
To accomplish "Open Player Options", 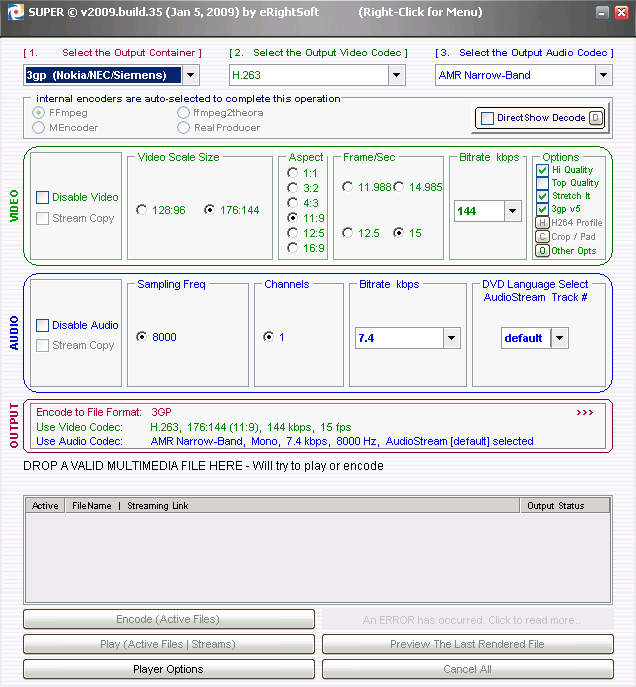I will tap(169, 669).
